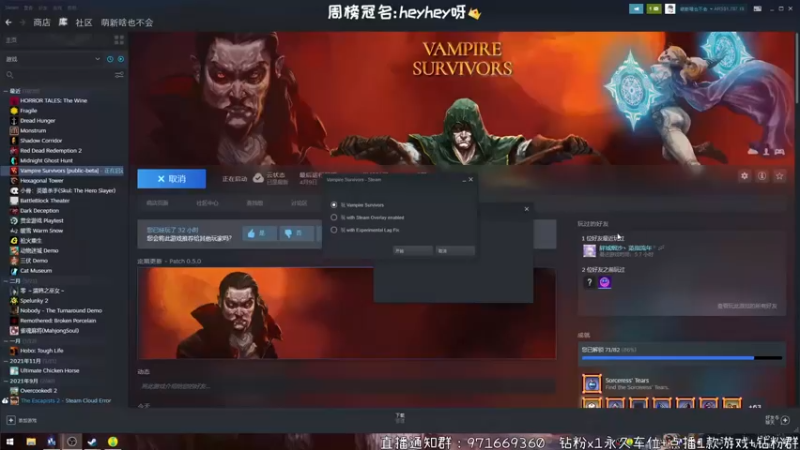Select the Steam Overlay enabled launch option

(x=334, y=217)
